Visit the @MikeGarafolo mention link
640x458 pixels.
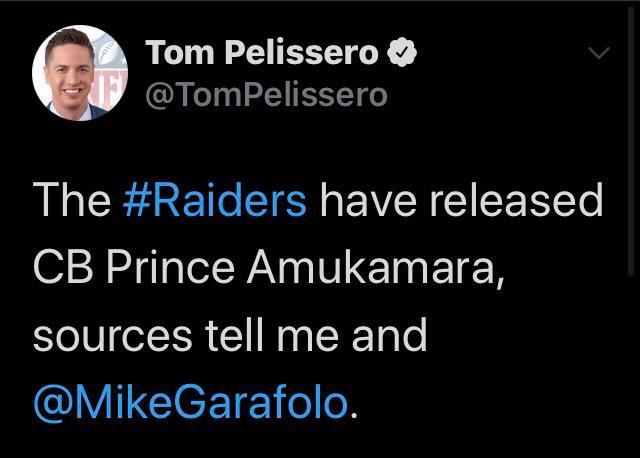coord(192,405)
